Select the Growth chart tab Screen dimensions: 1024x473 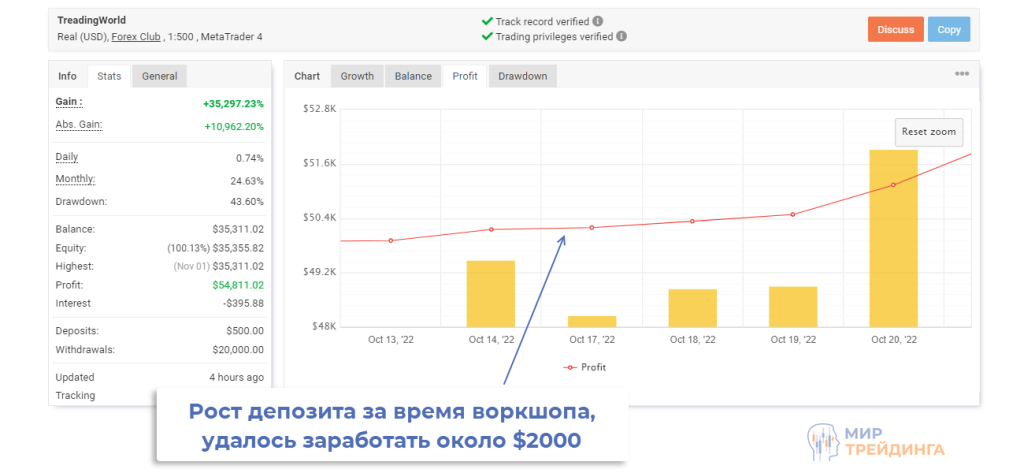357,76
